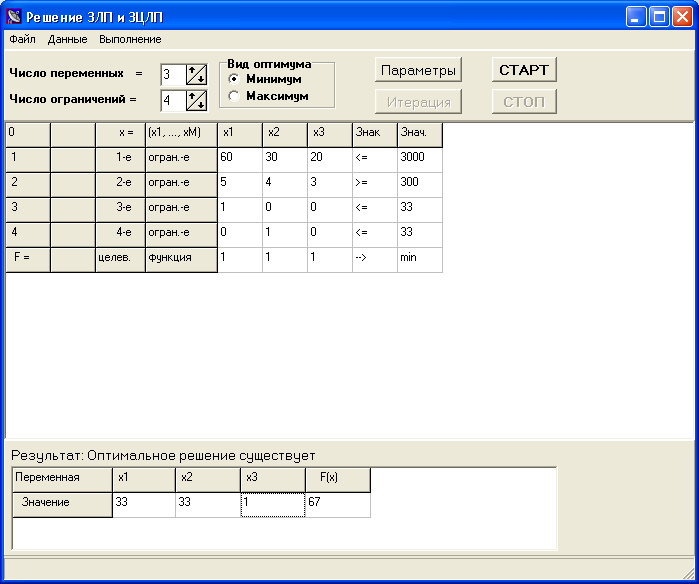Click the F(x) result value 67

tap(338, 505)
